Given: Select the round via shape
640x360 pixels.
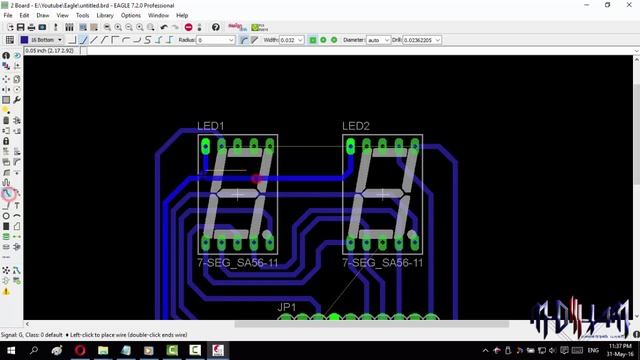Looking at the screenshot, I should click(323, 40).
